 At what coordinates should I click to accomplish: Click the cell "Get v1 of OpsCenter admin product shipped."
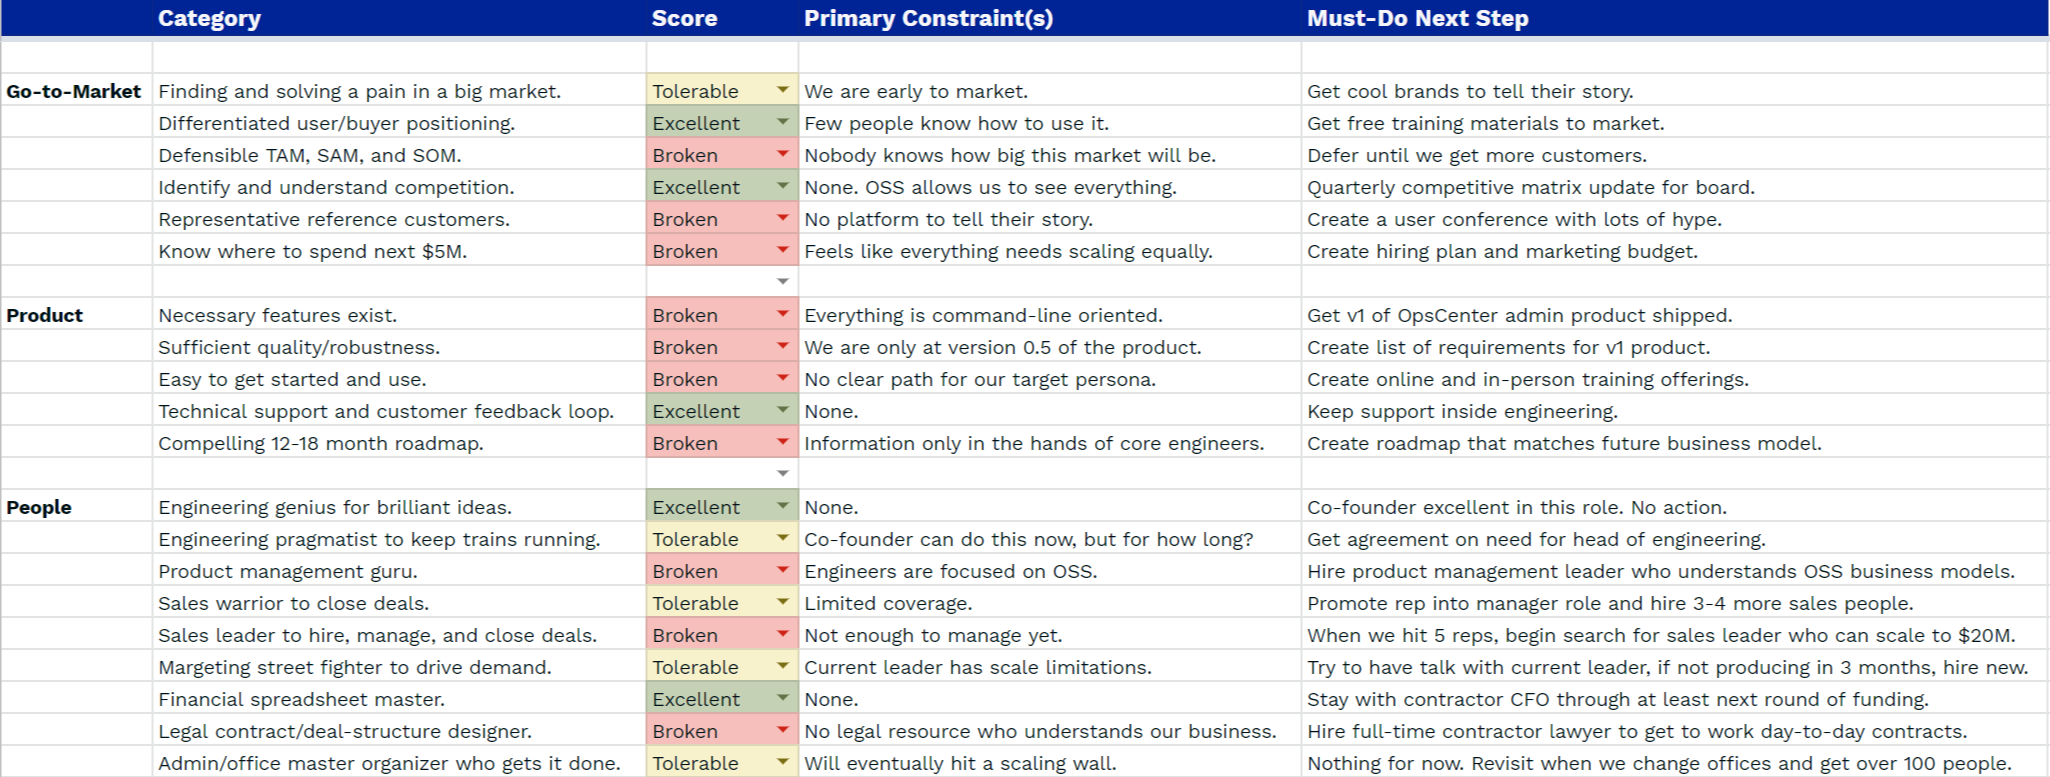(1519, 315)
